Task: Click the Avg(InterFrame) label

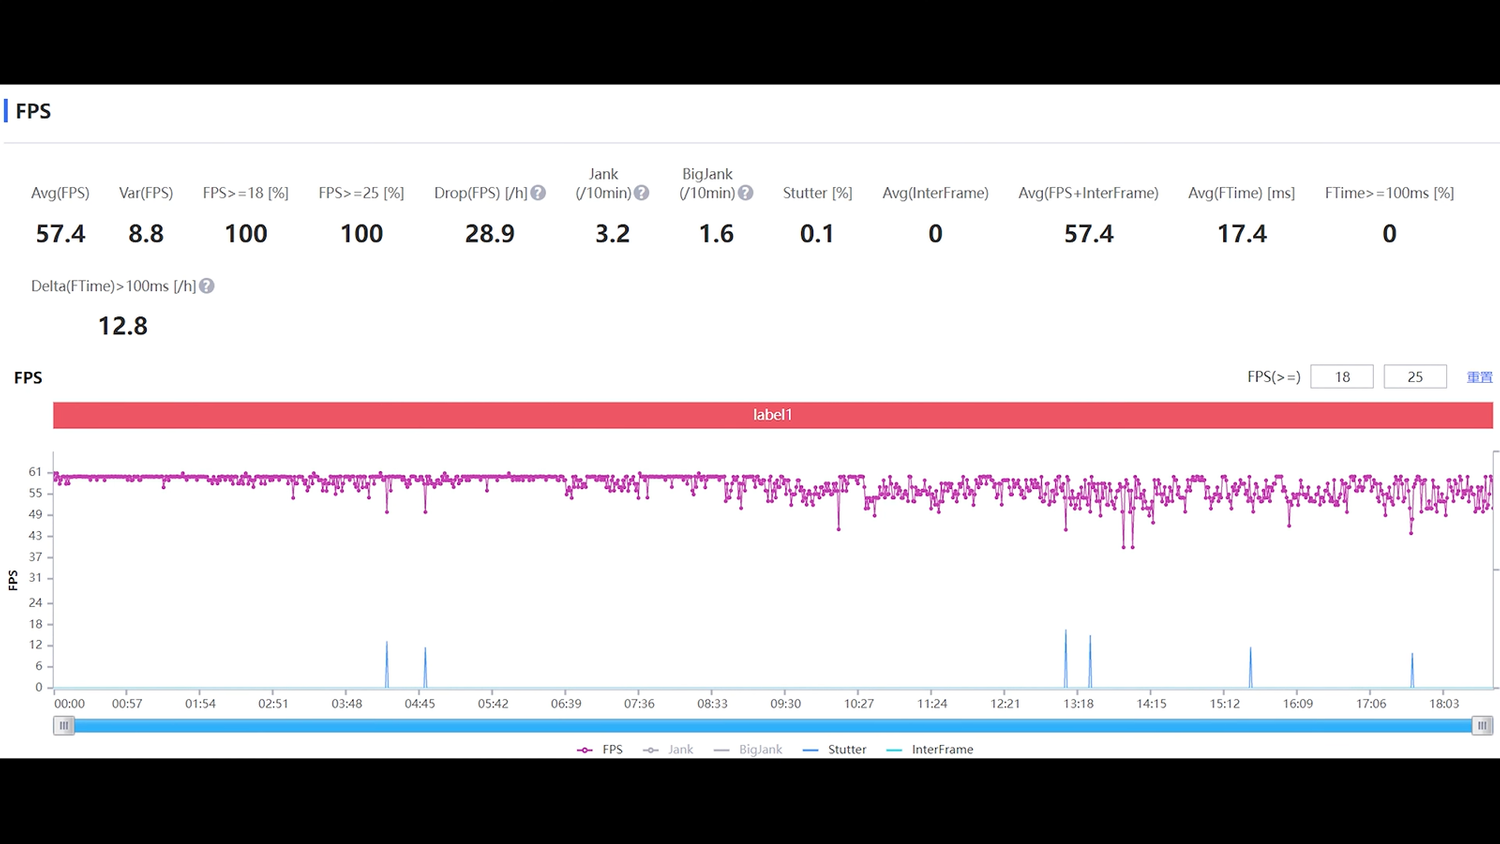Action: pyautogui.click(x=935, y=193)
